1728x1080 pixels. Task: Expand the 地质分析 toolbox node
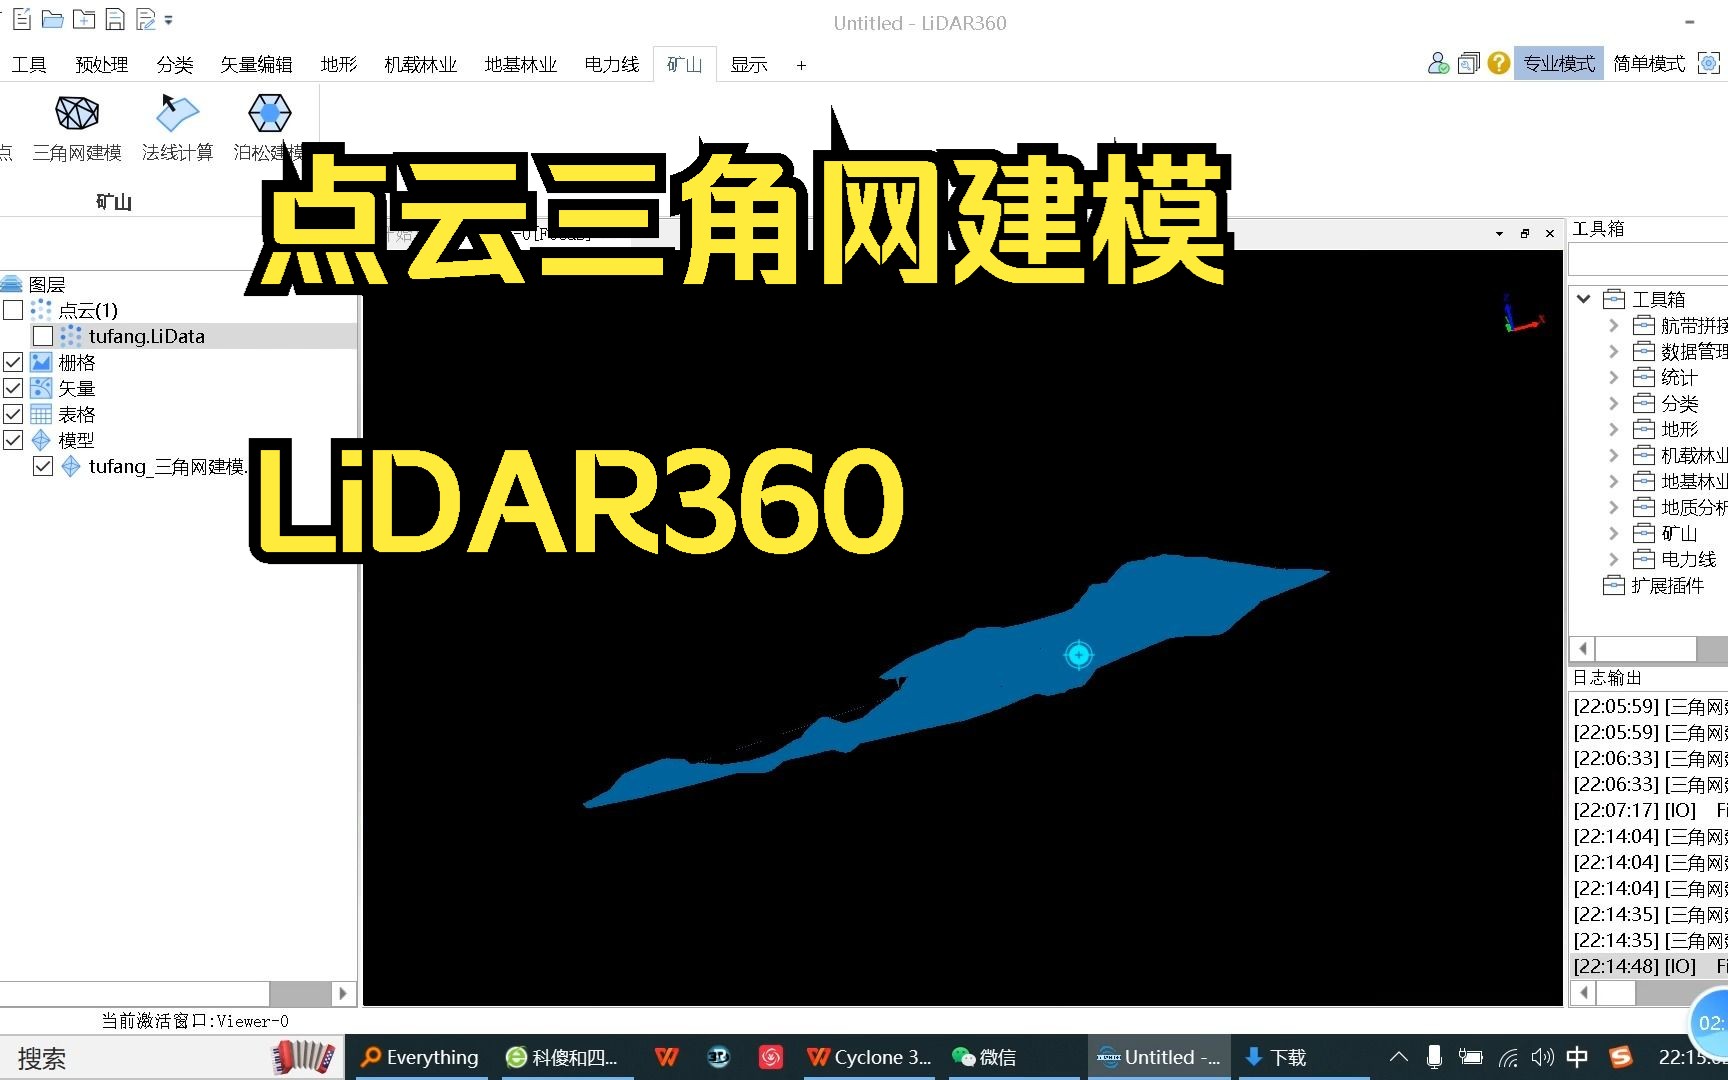click(x=1613, y=507)
